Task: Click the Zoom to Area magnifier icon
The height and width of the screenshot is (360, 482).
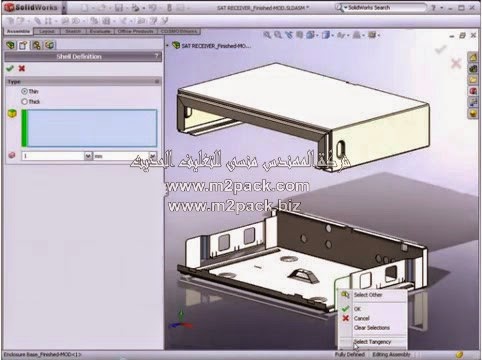Action: (x=278, y=35)
